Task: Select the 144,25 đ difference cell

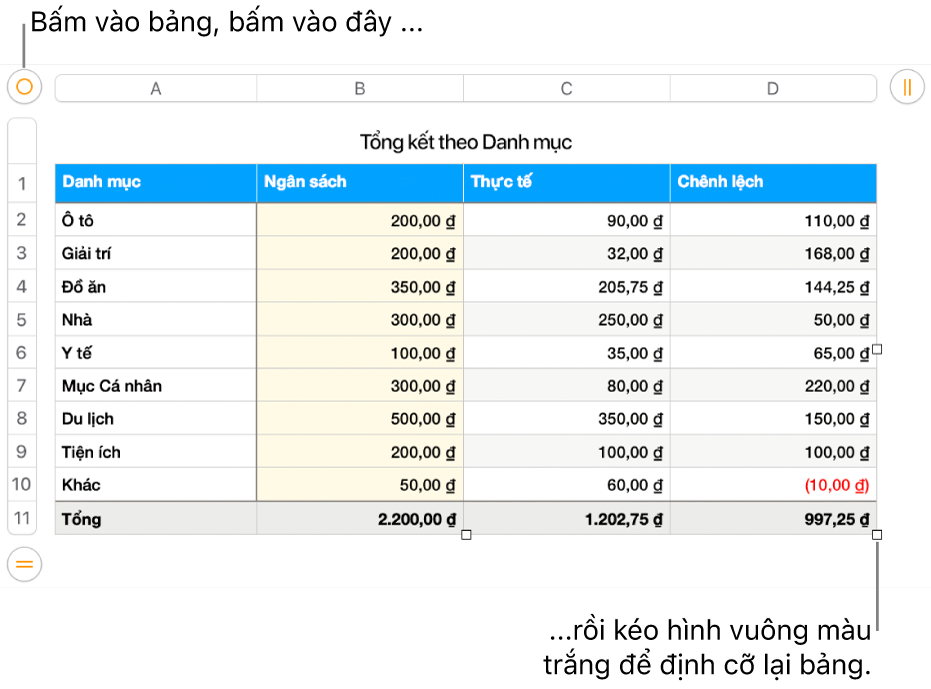Action: pos(773,286)
